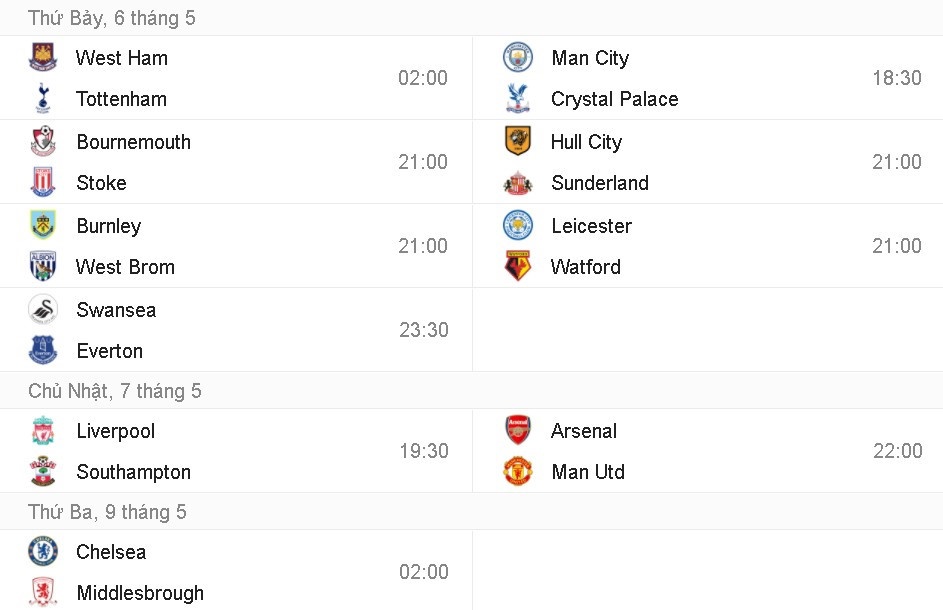
Task: Select the Everton club badge
Action: pos(42,351)
